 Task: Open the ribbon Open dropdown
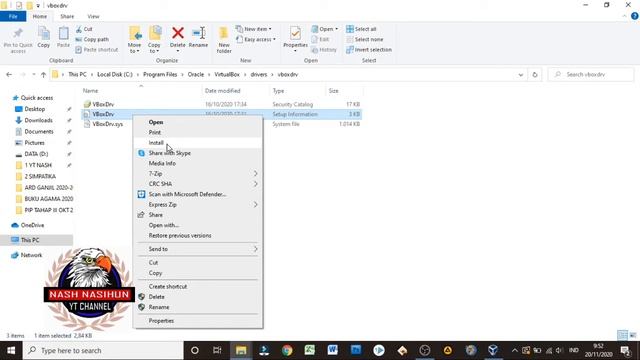coord(324,29)
